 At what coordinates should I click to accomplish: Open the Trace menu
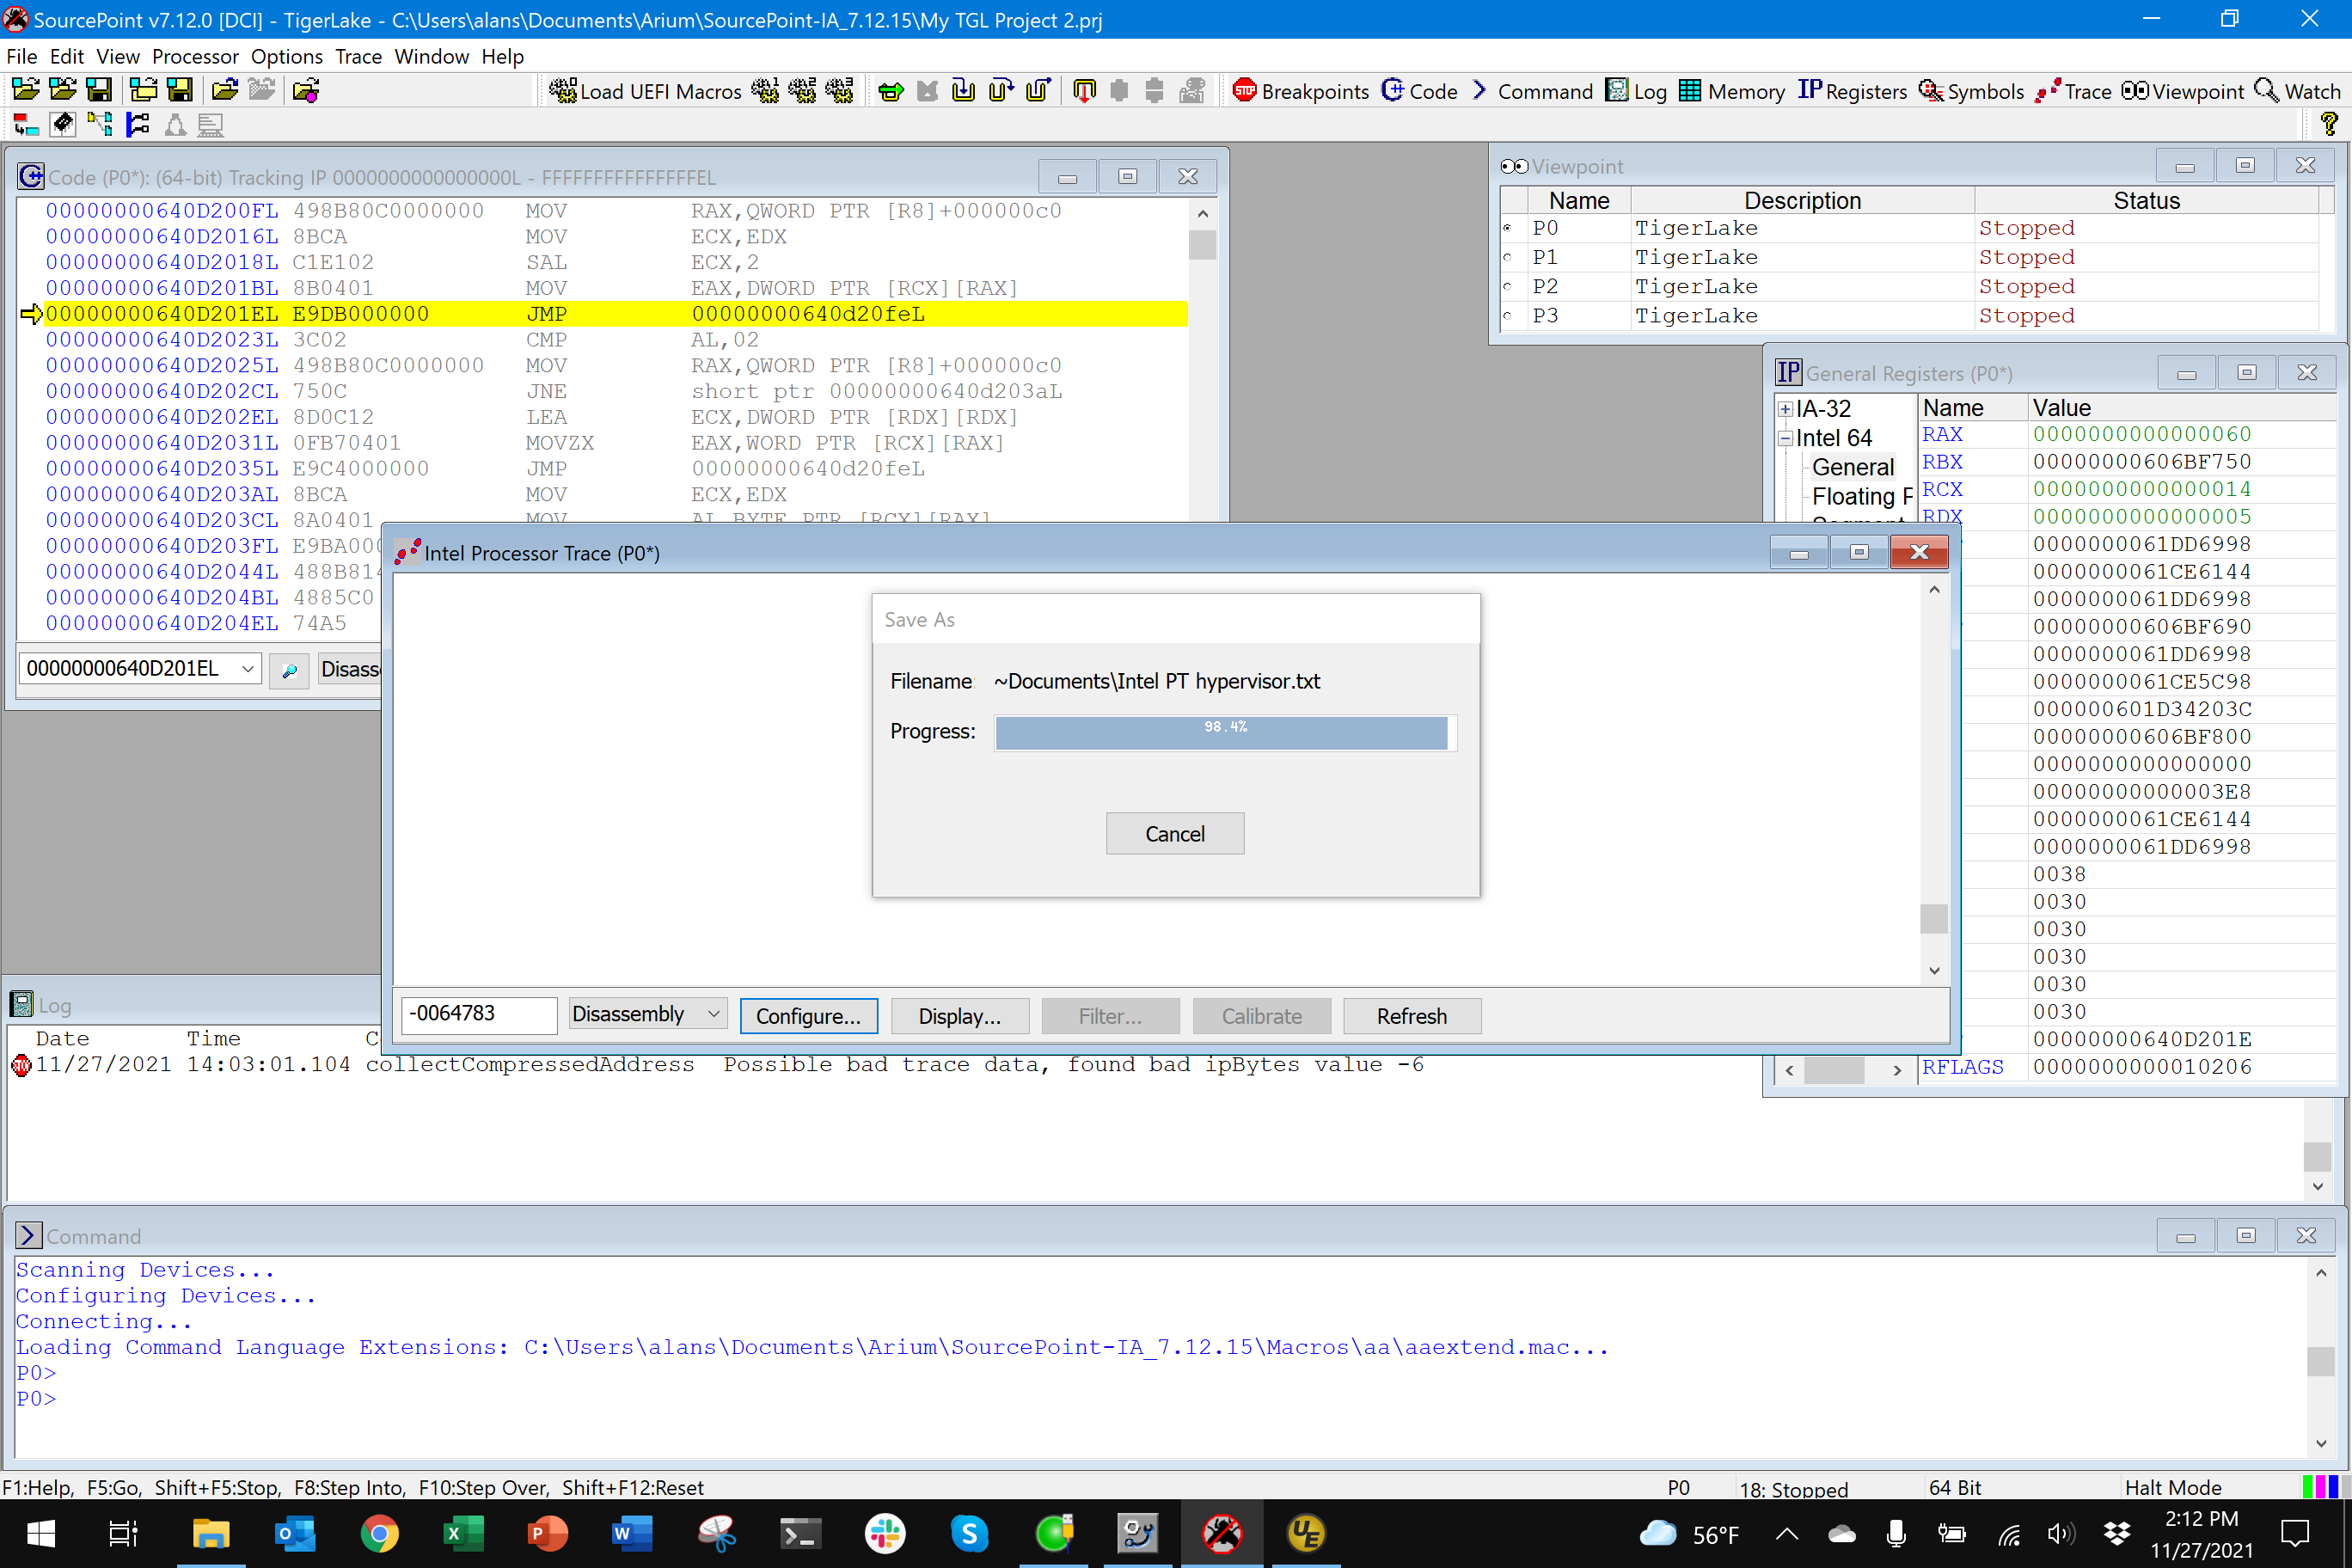(358, 56)
